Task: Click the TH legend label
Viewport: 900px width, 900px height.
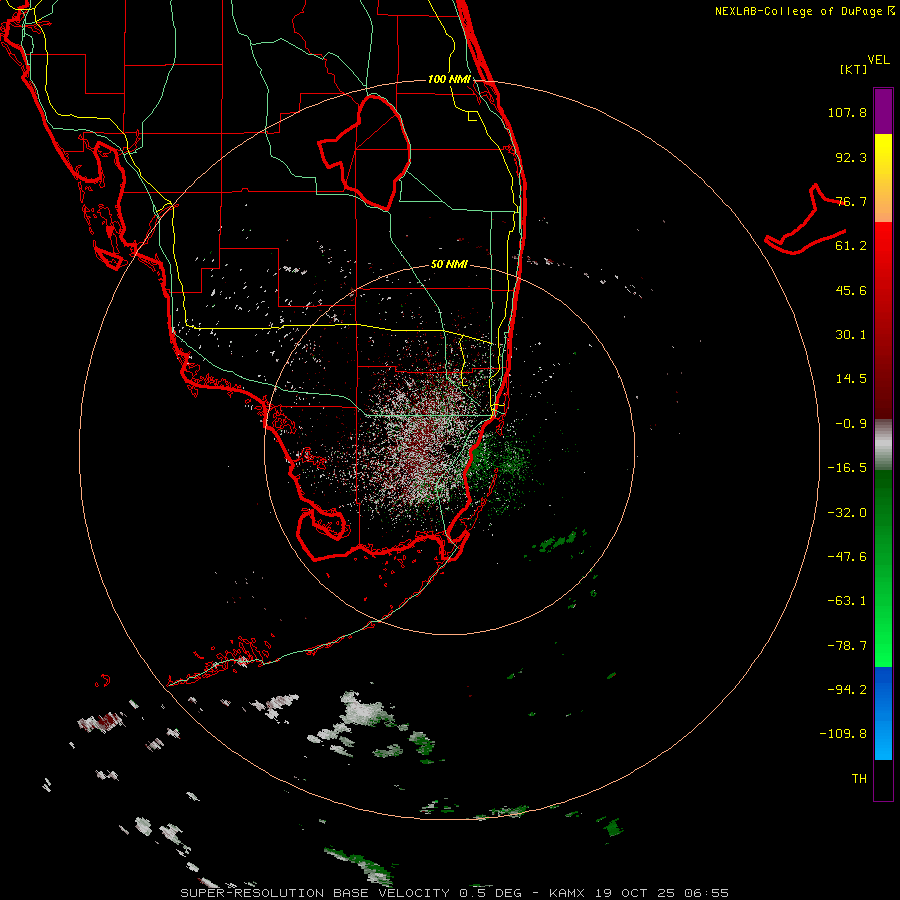Action: (x=859, y=779)
